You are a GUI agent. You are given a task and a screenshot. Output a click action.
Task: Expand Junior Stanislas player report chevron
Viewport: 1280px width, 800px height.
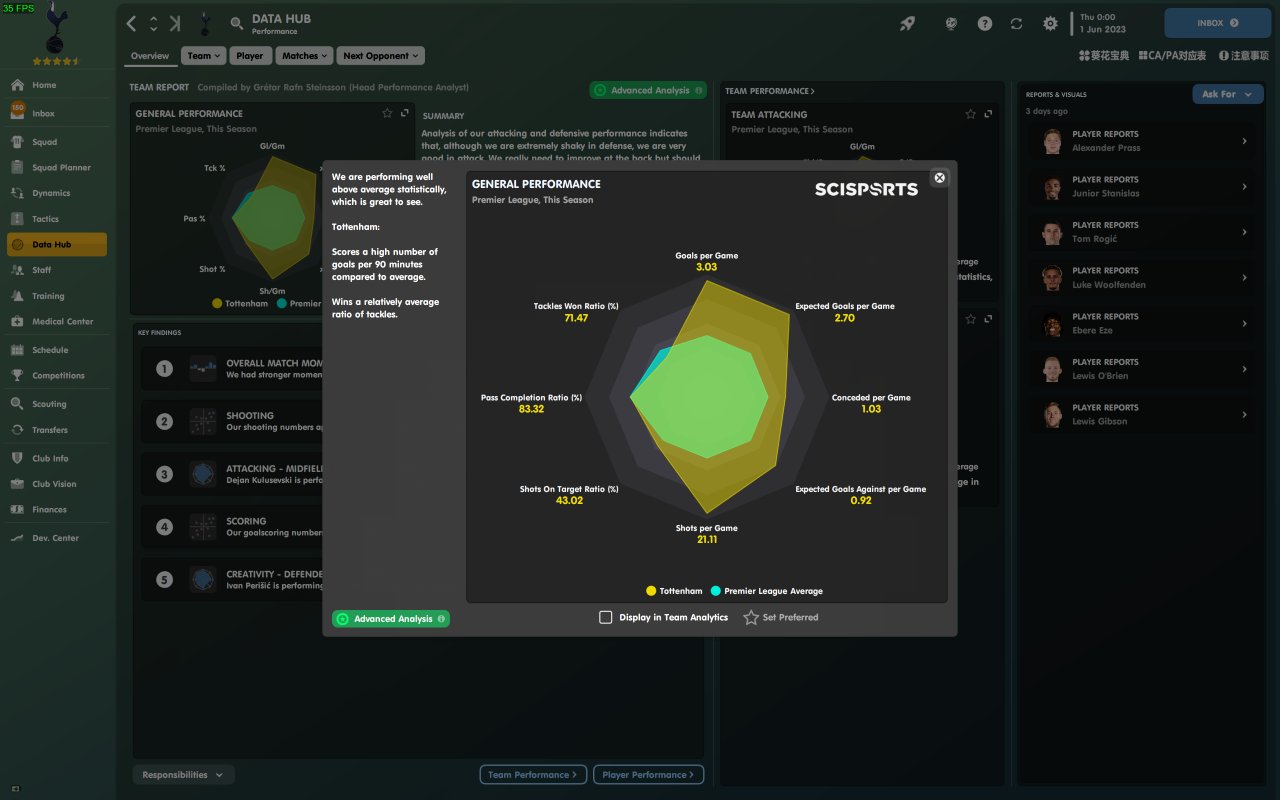pyautogui.click(x=1244, y=187)
